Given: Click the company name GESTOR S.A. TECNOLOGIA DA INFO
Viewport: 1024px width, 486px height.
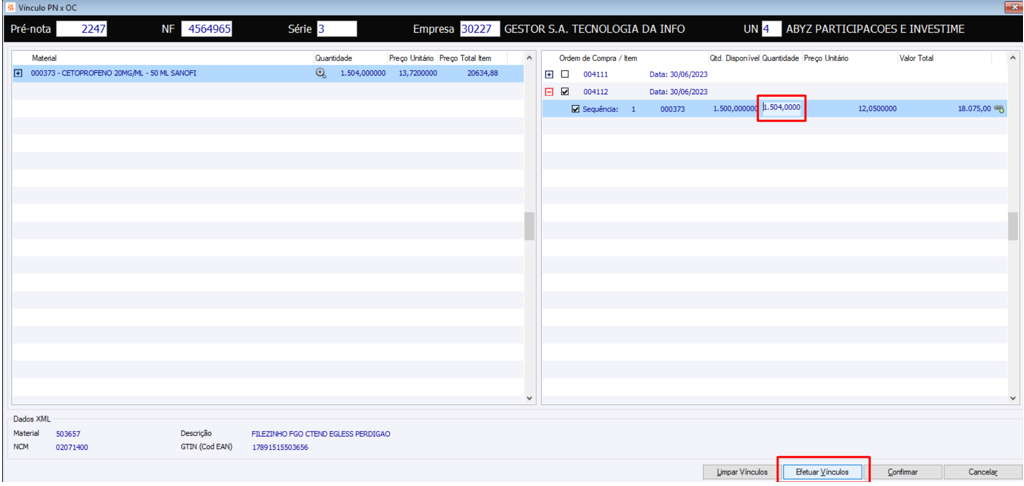Looking at the screenshot, I should point(594,29).
